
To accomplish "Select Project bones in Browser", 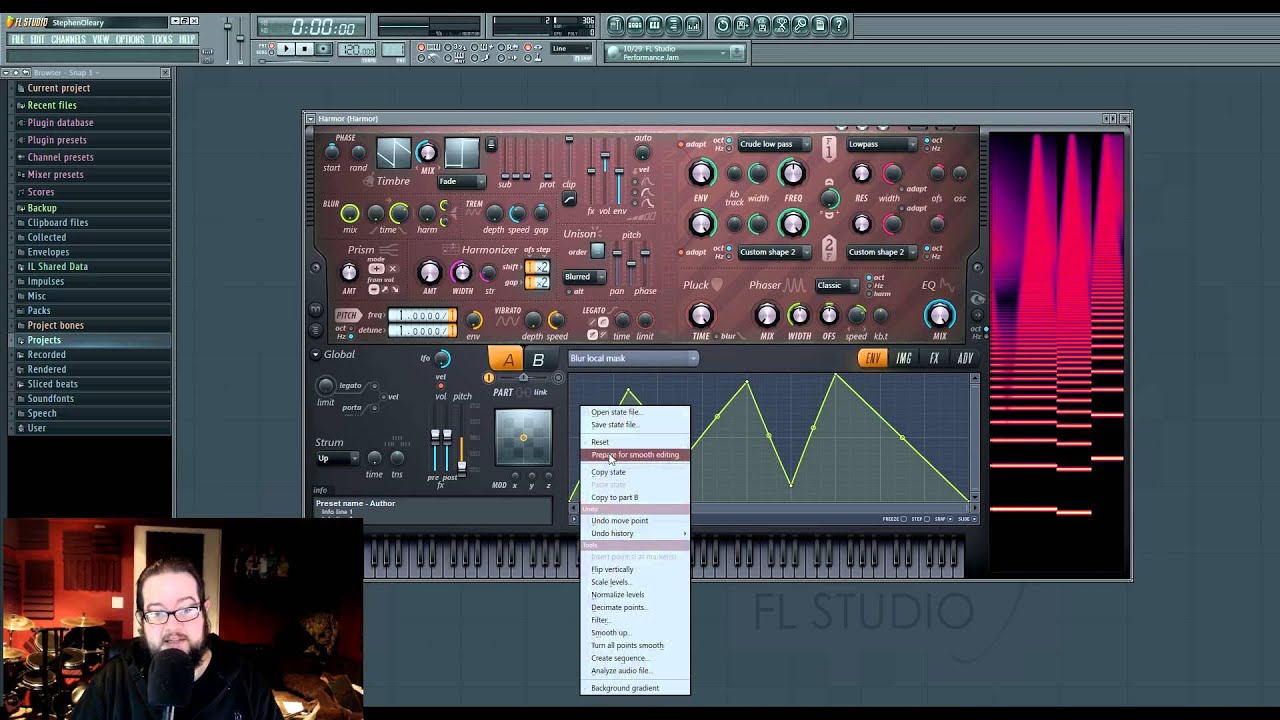I will tap(56, 325).
